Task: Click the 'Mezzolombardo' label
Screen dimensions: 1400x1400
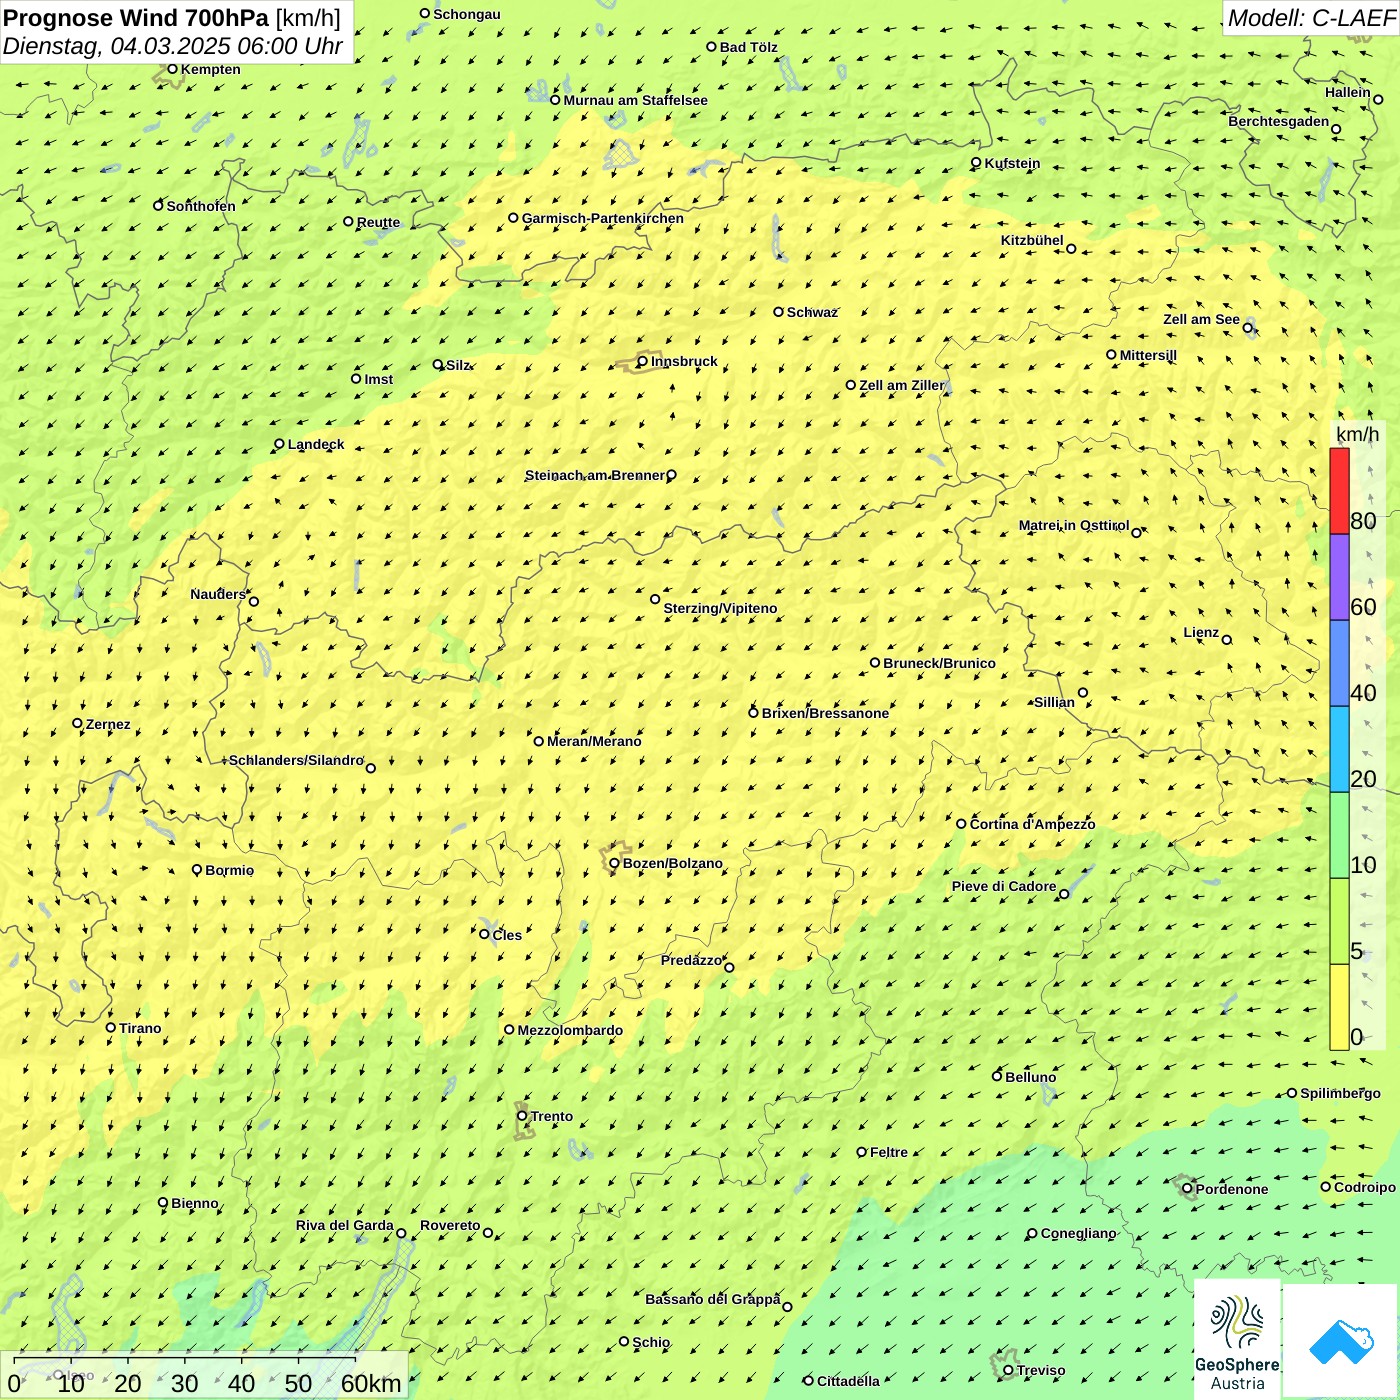Action: coord(571,1030)
